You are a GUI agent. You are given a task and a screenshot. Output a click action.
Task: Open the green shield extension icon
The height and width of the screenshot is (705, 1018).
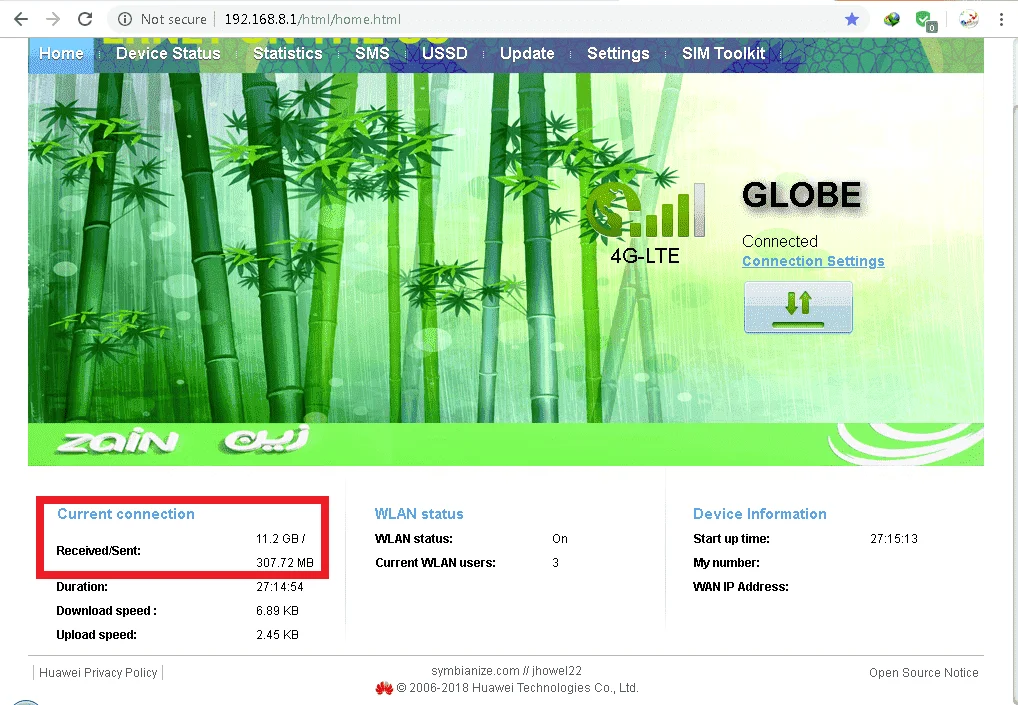(x=925, y=20)
